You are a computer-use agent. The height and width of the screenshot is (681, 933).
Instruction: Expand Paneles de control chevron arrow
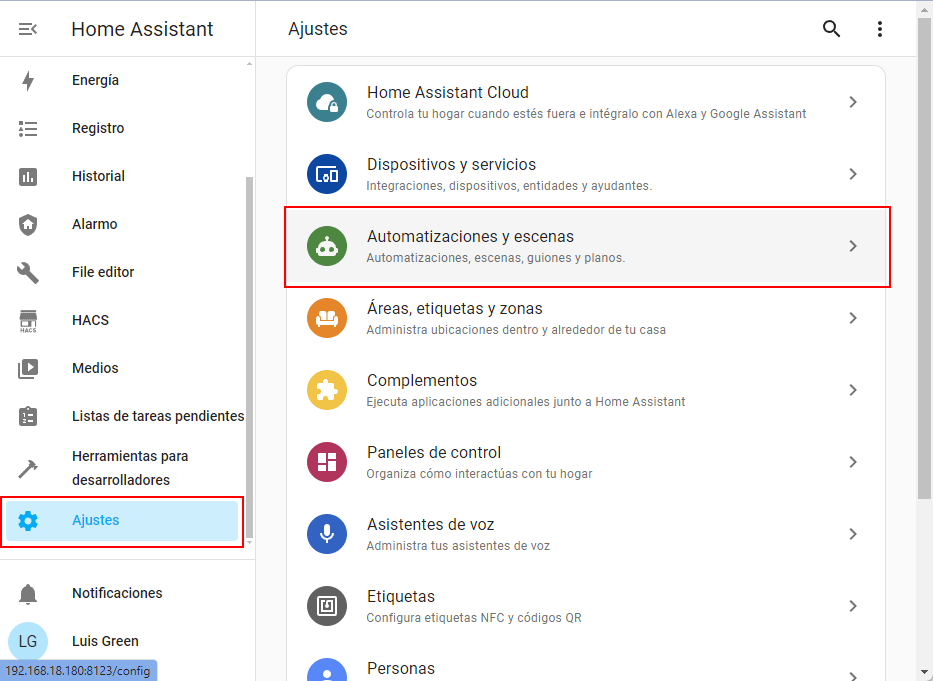tap(853, 462)
